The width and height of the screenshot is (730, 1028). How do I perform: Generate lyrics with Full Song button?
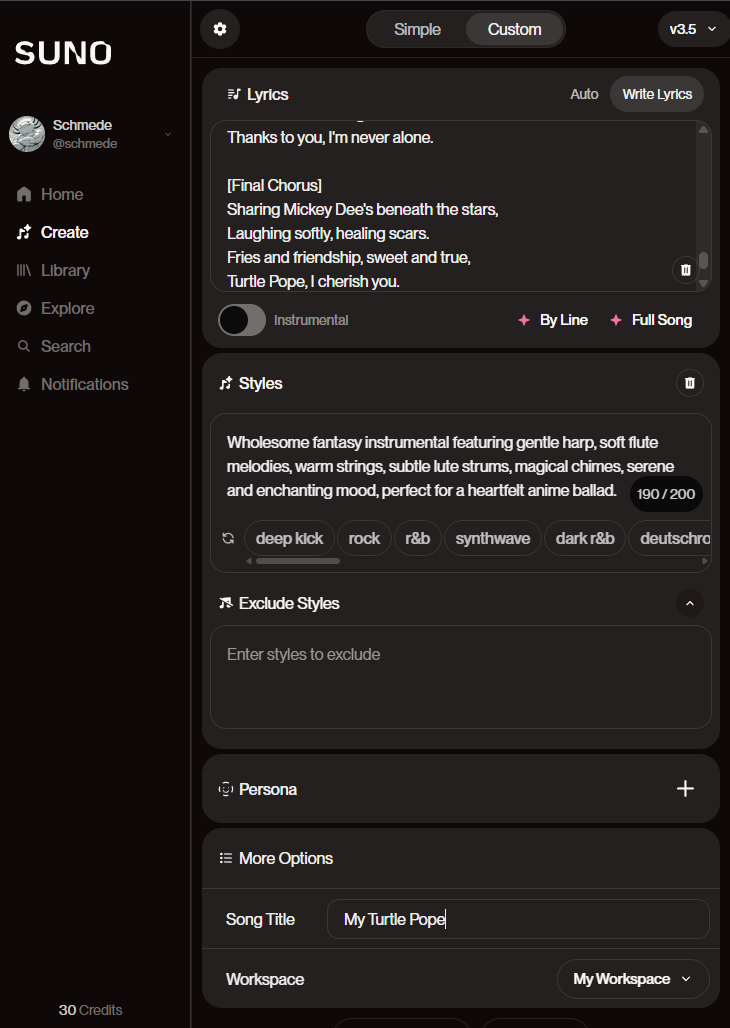(651, 320)
